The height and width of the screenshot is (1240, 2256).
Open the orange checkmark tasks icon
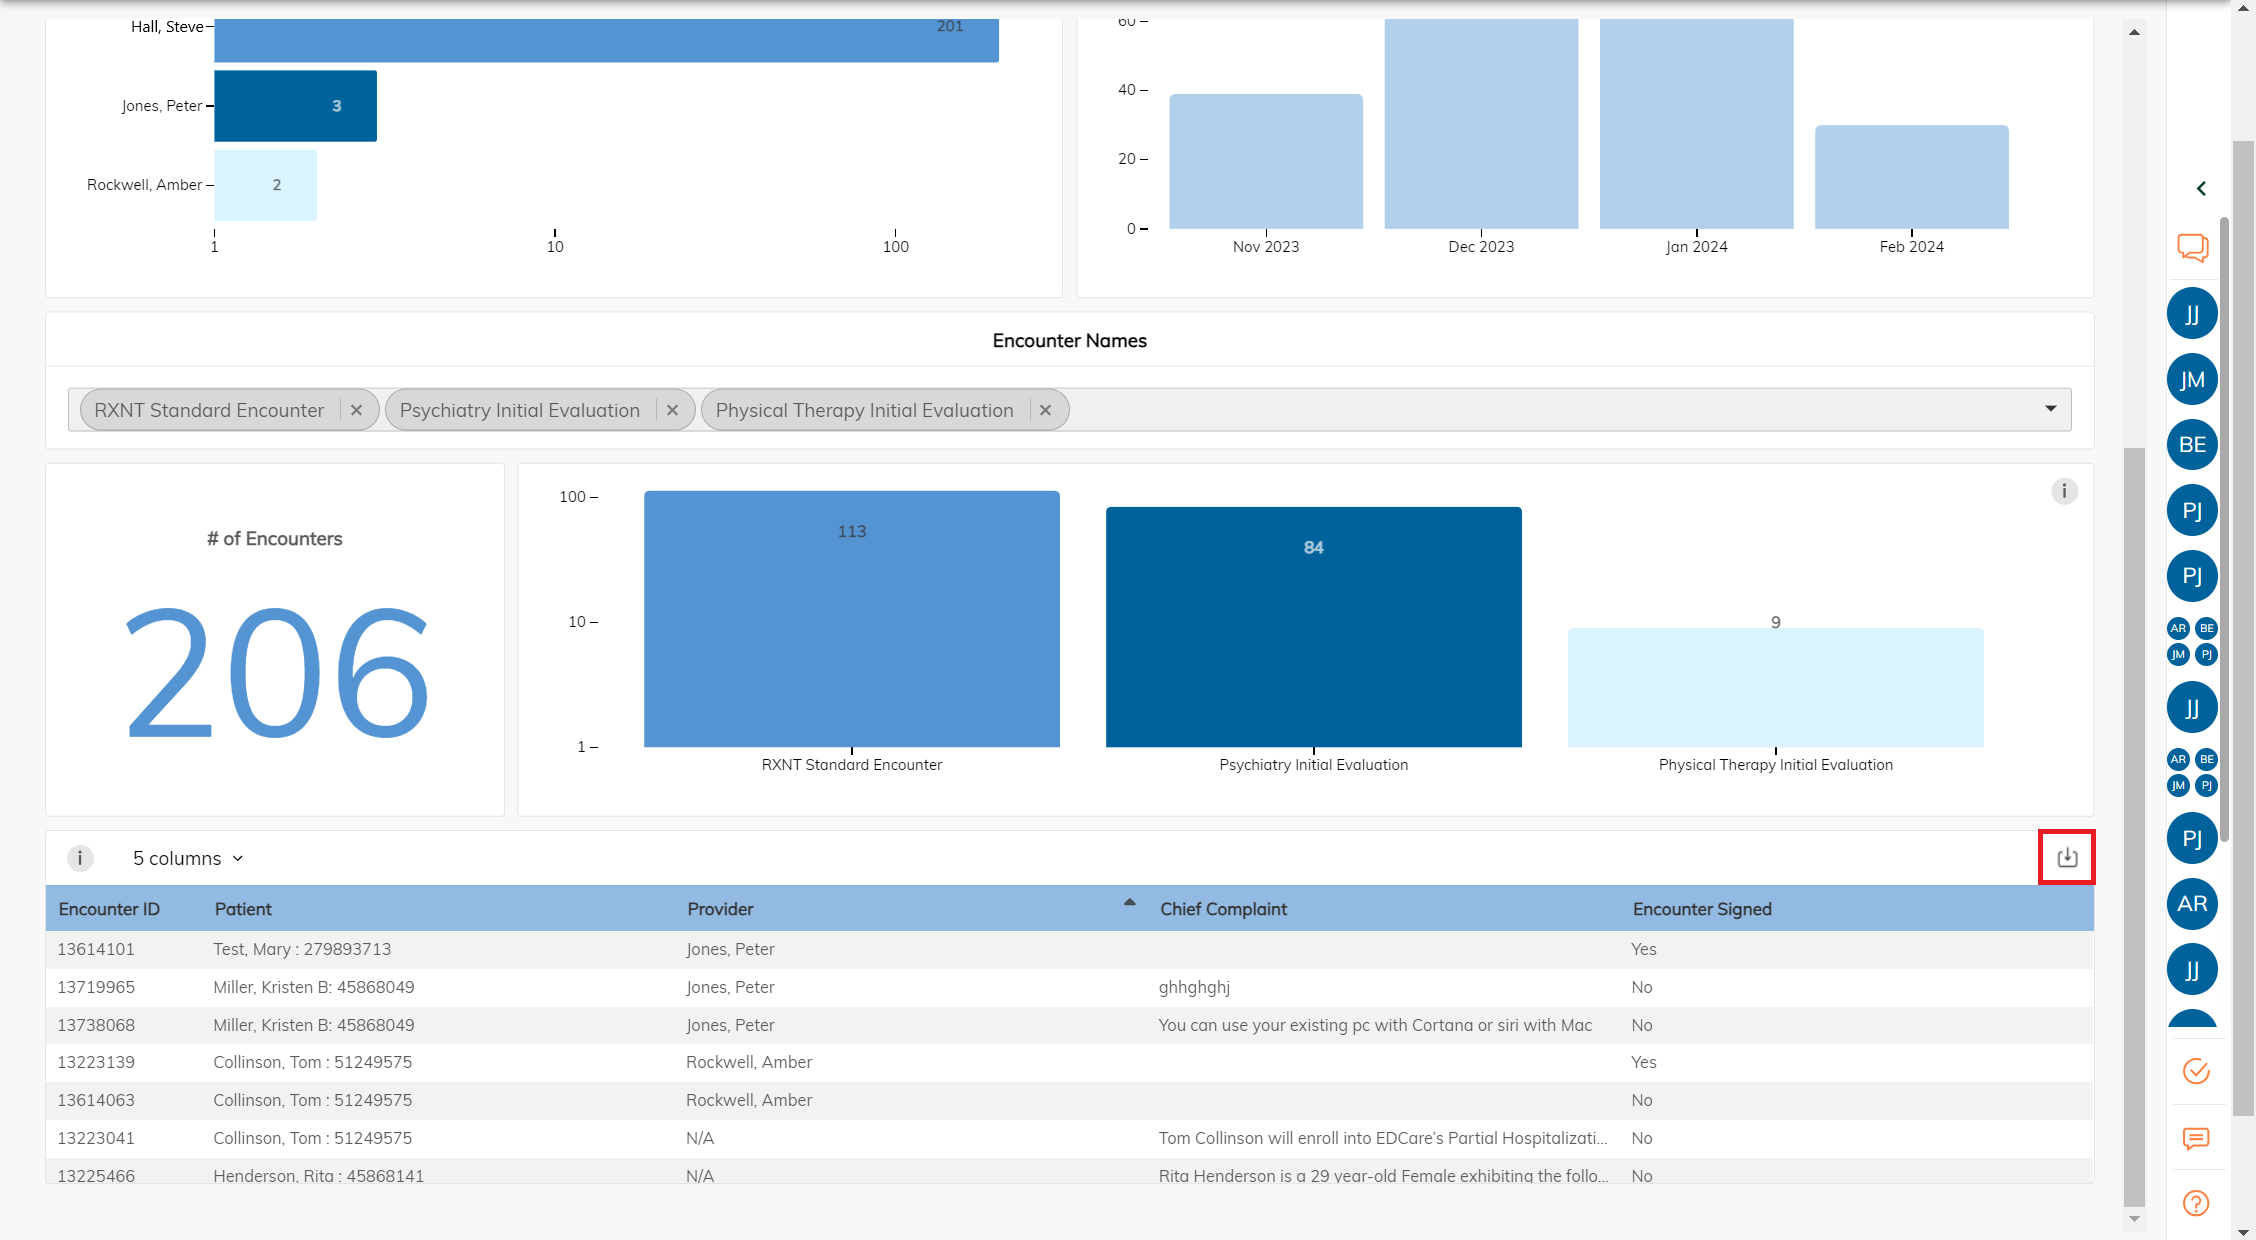2196,1071
